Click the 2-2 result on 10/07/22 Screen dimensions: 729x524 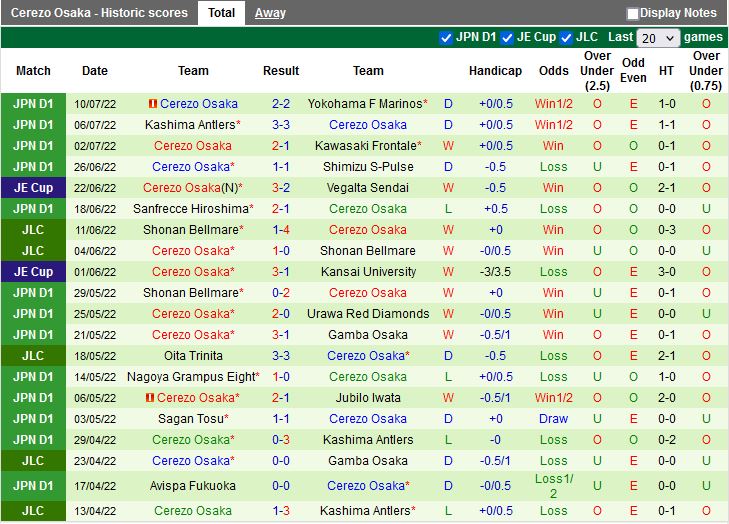pyautogui.click(x=281, y=104)
